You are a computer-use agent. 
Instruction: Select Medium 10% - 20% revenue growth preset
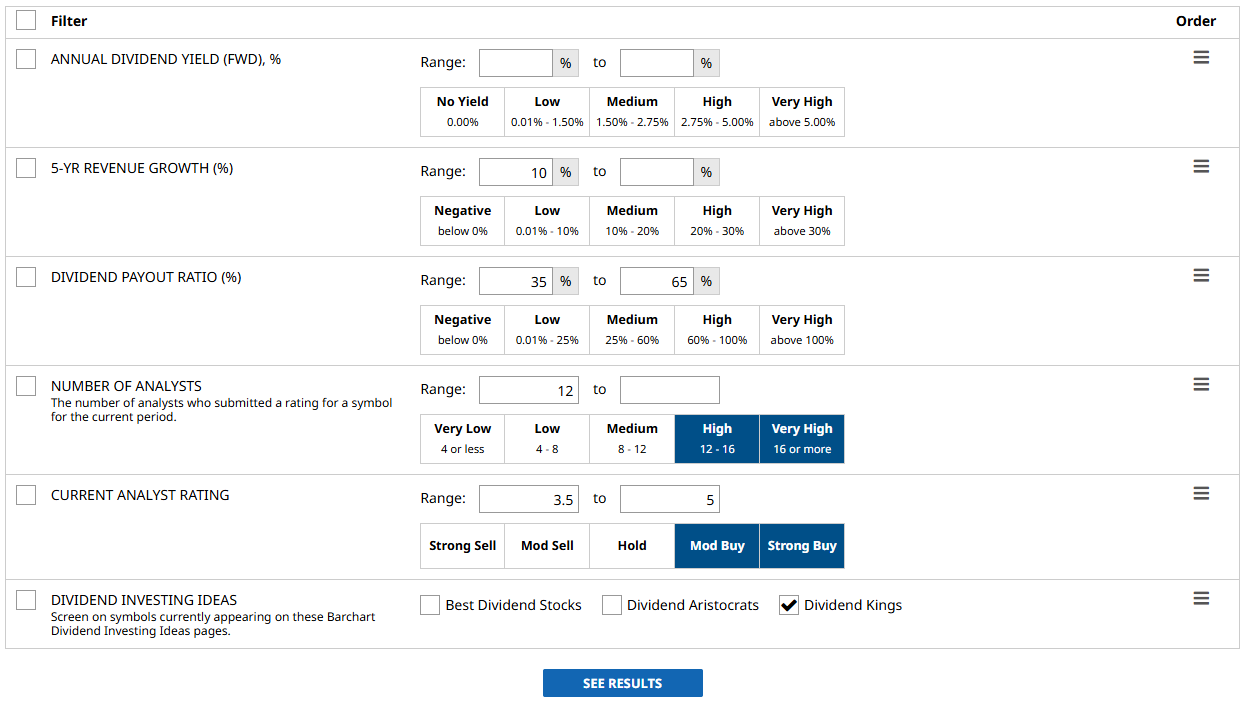632,220
